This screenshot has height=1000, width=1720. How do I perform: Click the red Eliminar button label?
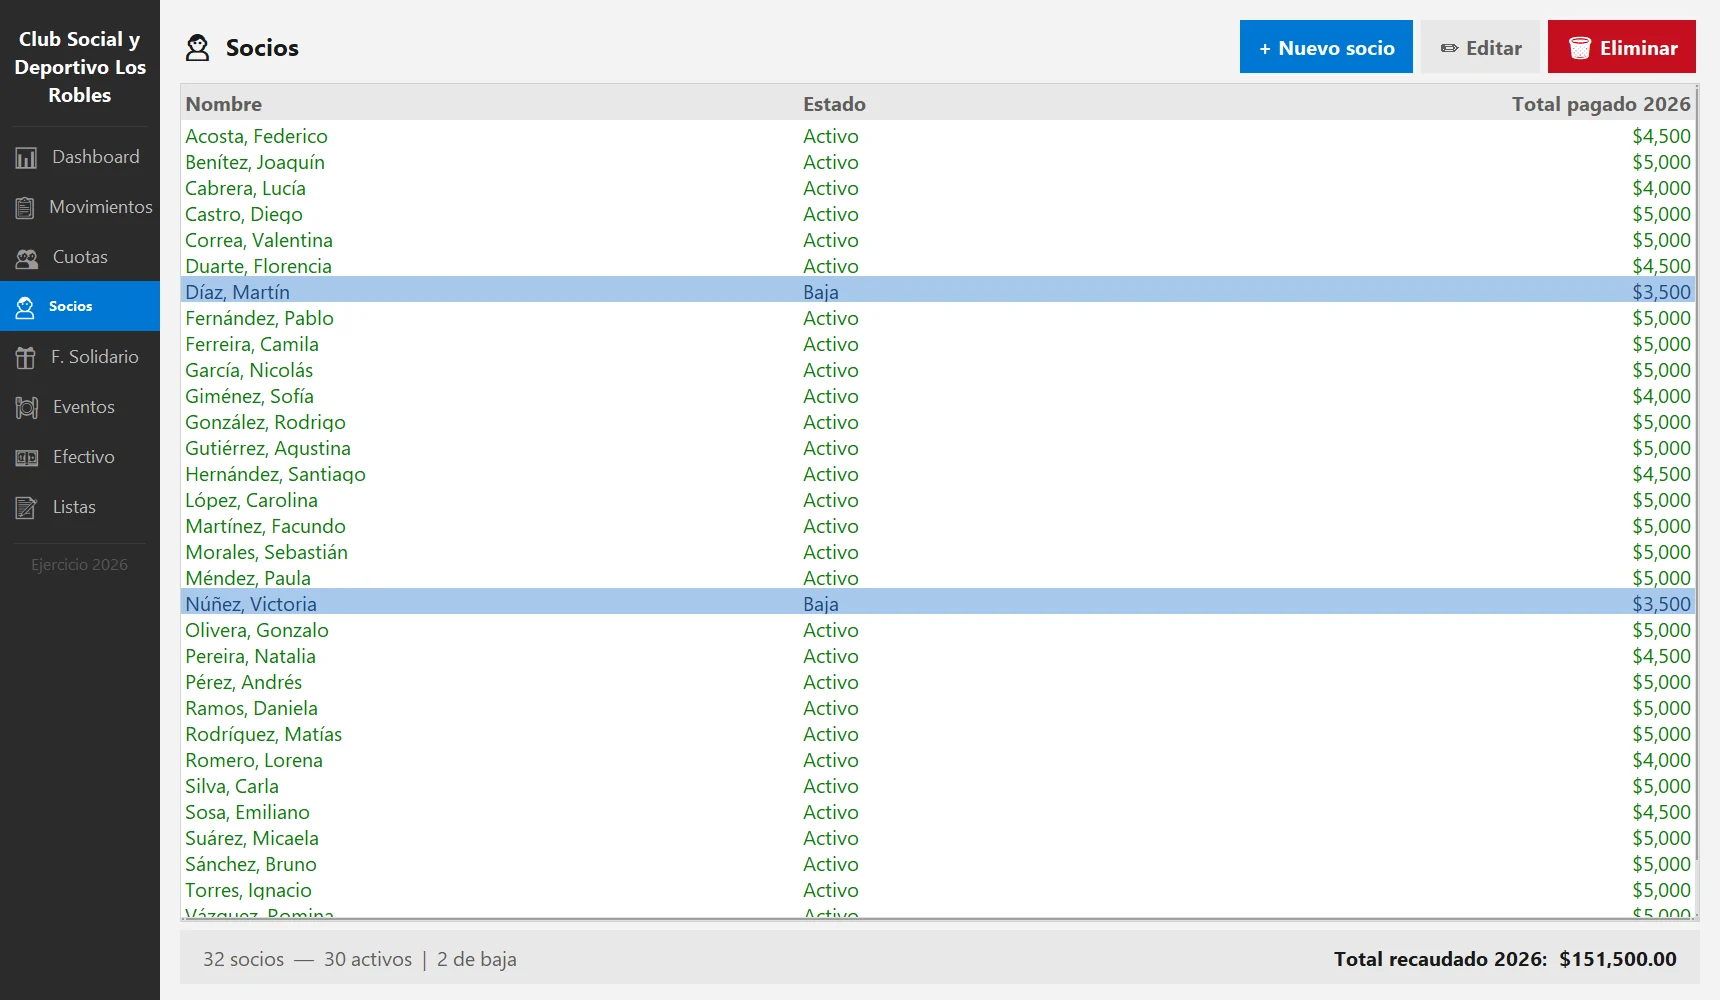point(1639,48)
